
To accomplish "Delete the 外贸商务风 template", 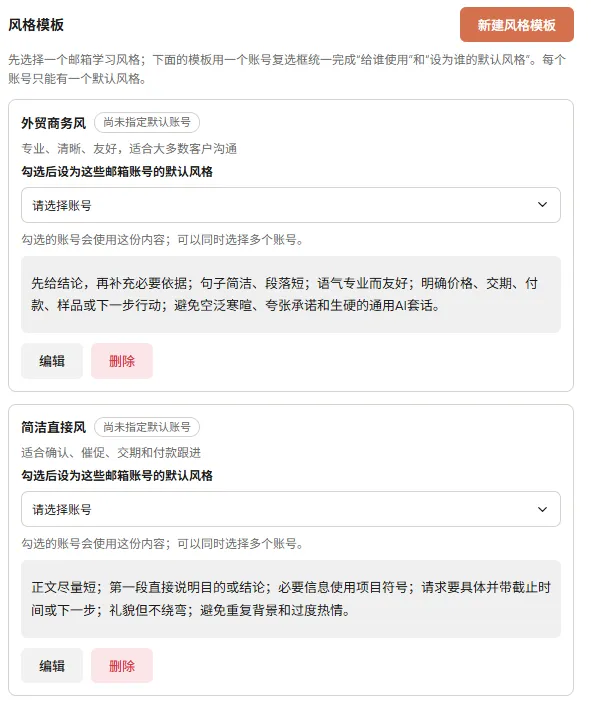I will point(122,361).
